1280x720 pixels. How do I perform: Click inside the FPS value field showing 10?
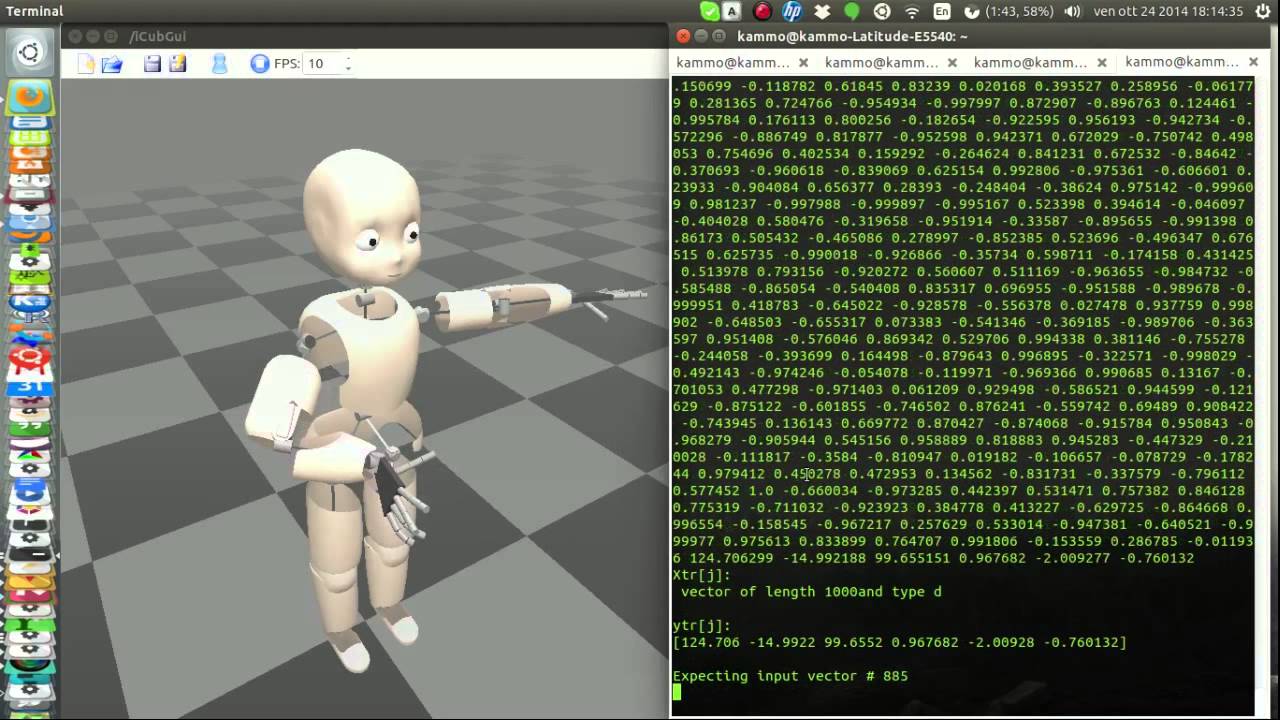[322, 64]
